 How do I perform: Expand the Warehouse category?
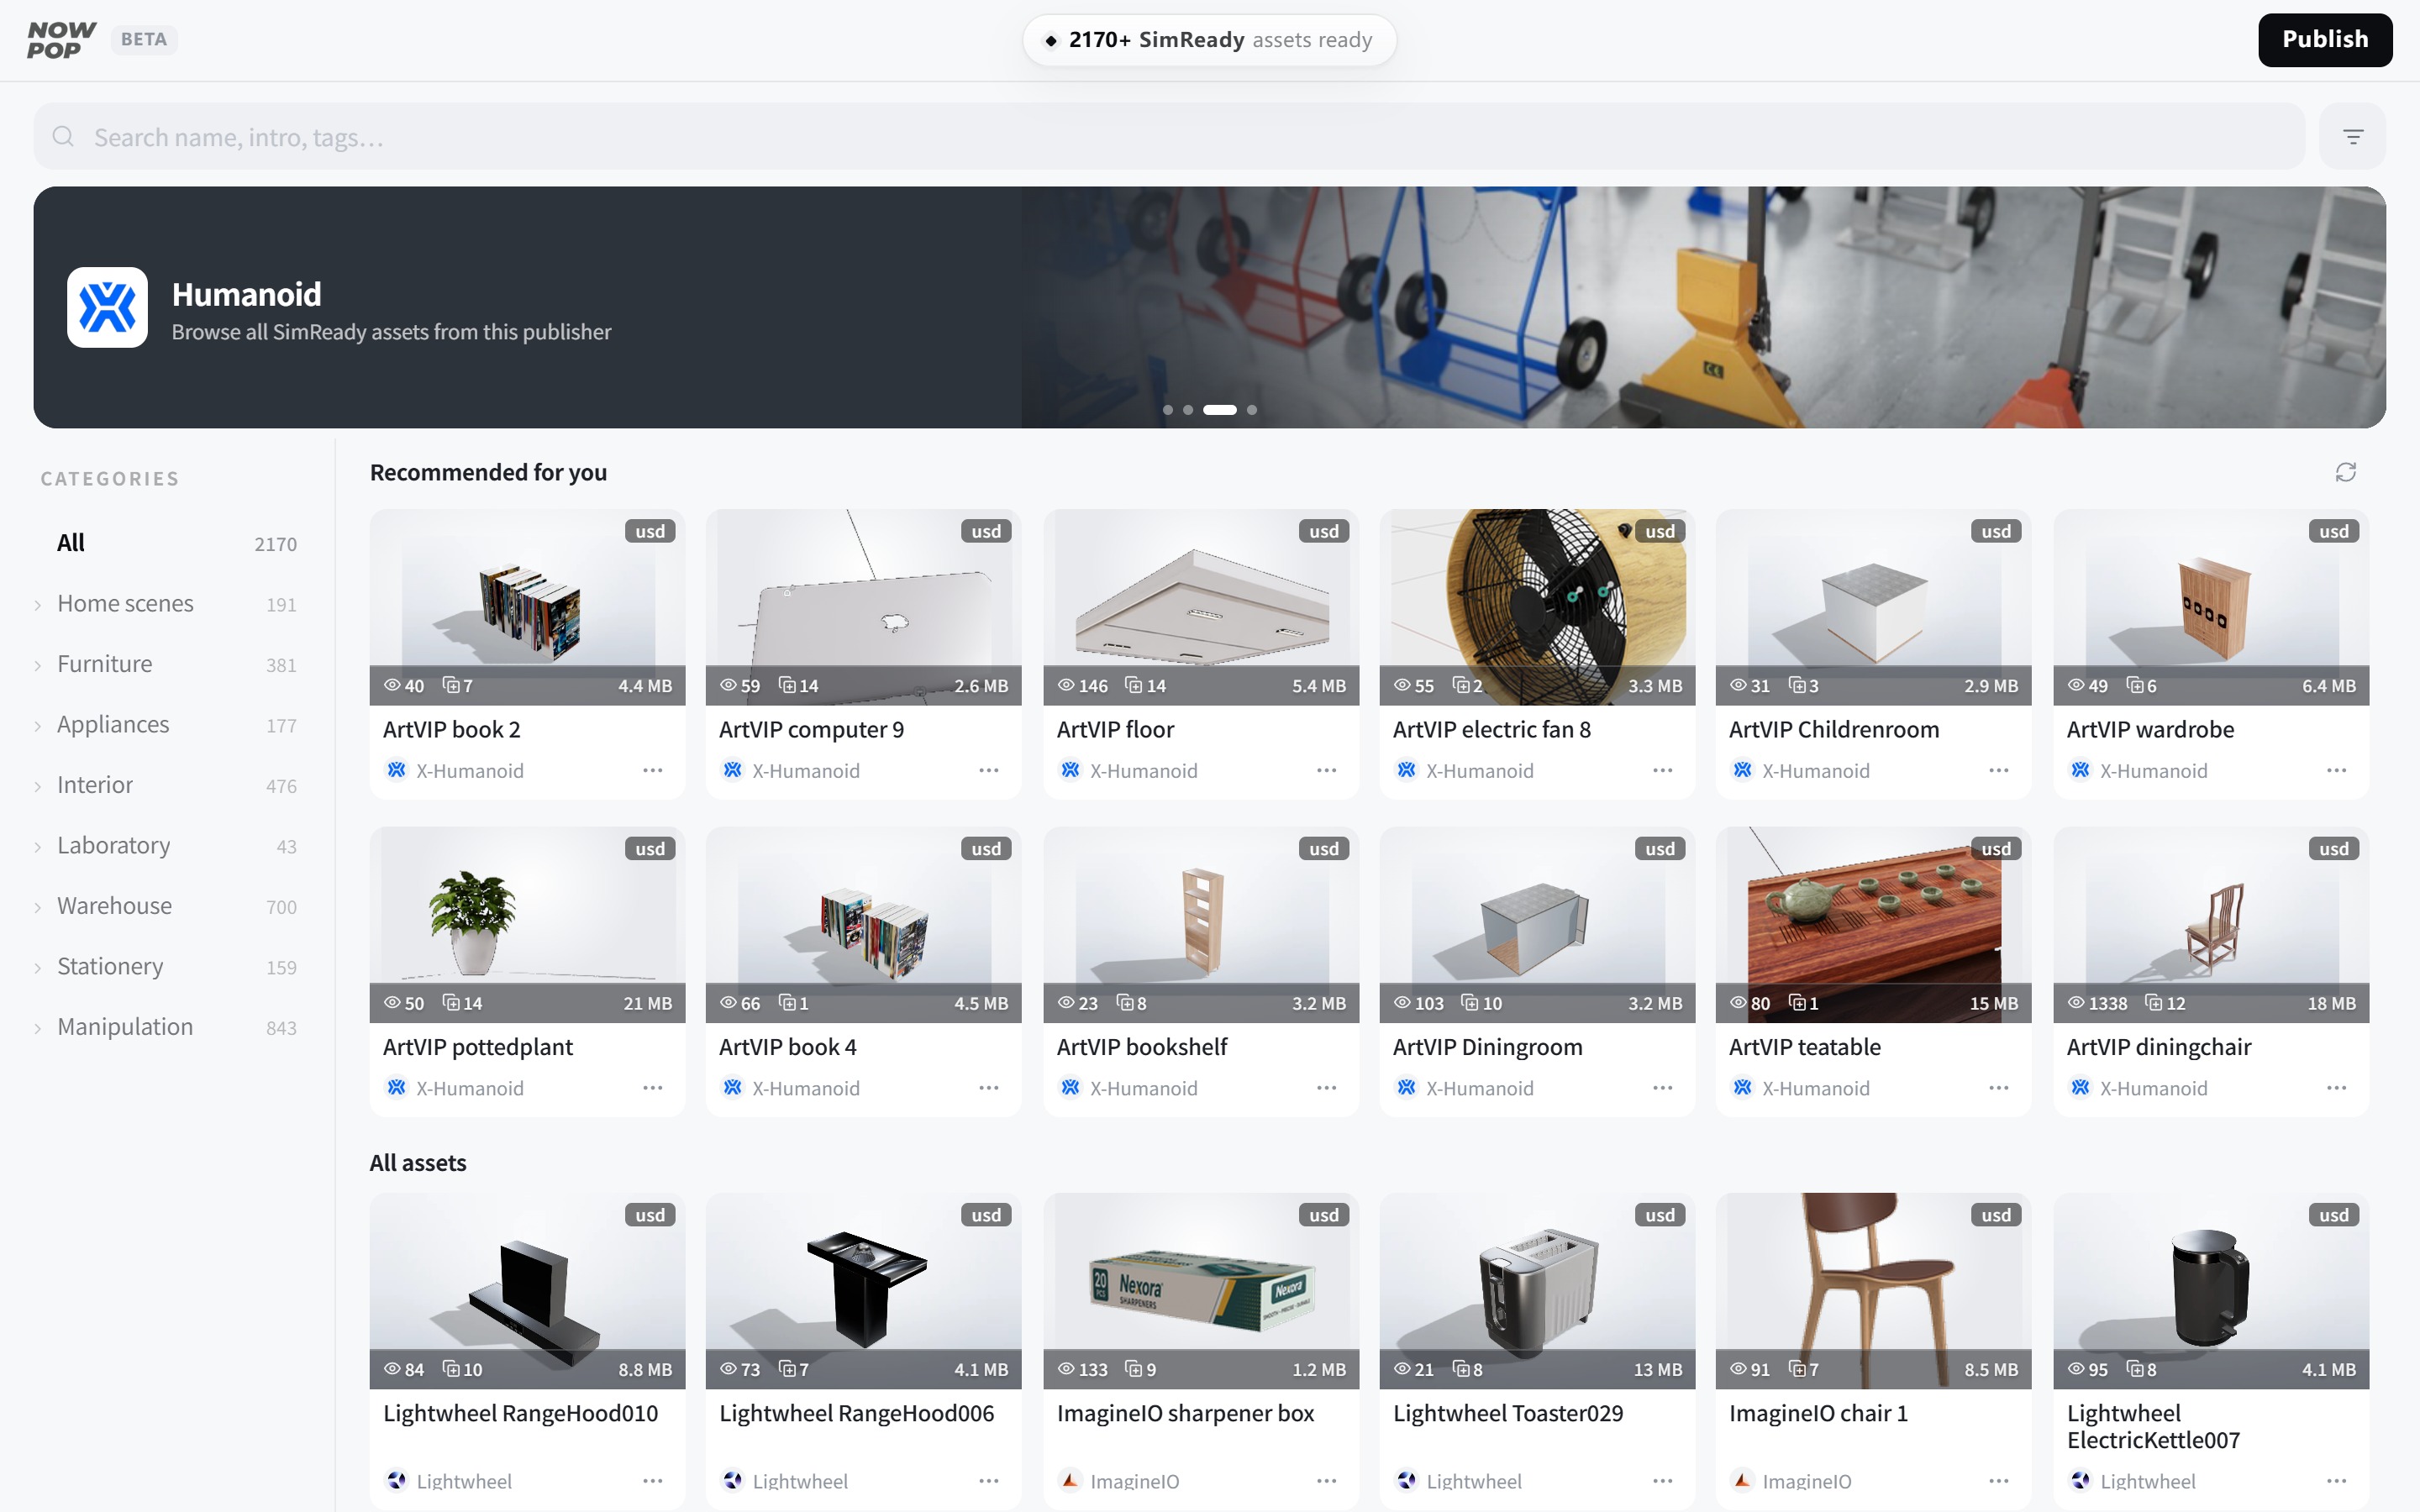tap(38, 907)
